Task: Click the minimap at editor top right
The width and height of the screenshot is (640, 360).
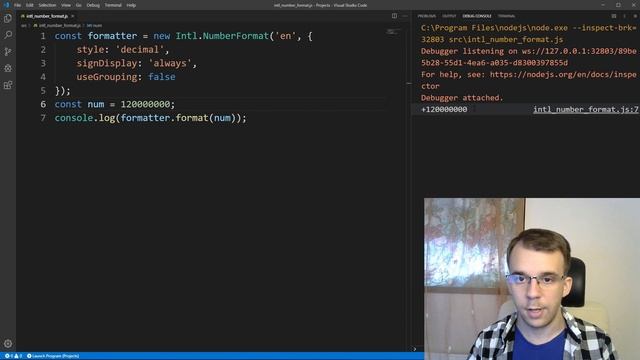Action: [393, 32]
